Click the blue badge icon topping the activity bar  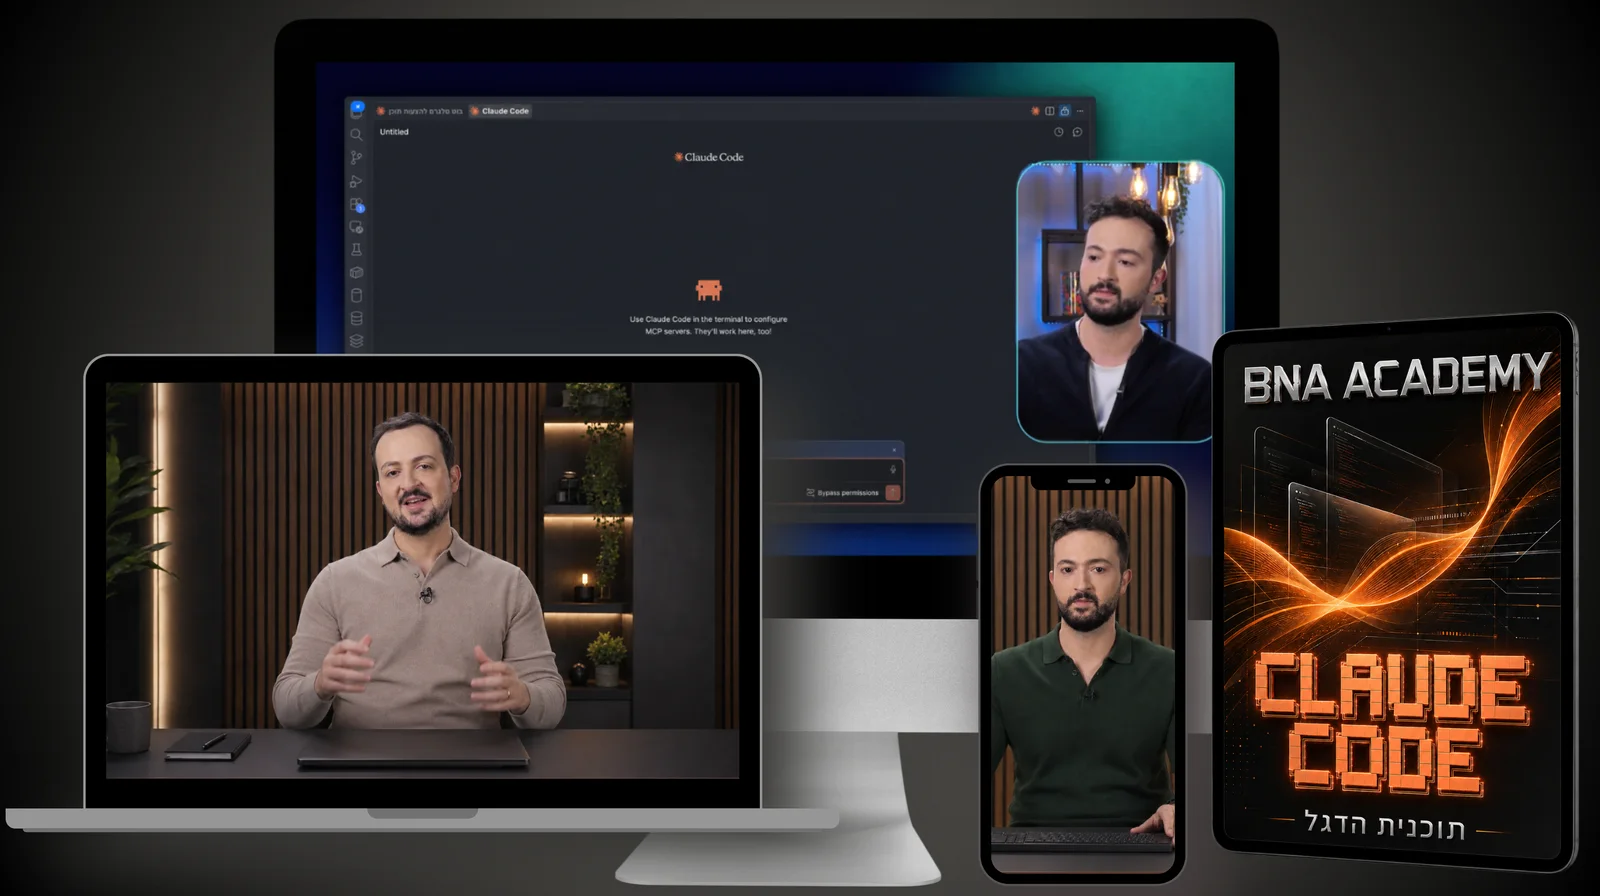pos(357,108)
